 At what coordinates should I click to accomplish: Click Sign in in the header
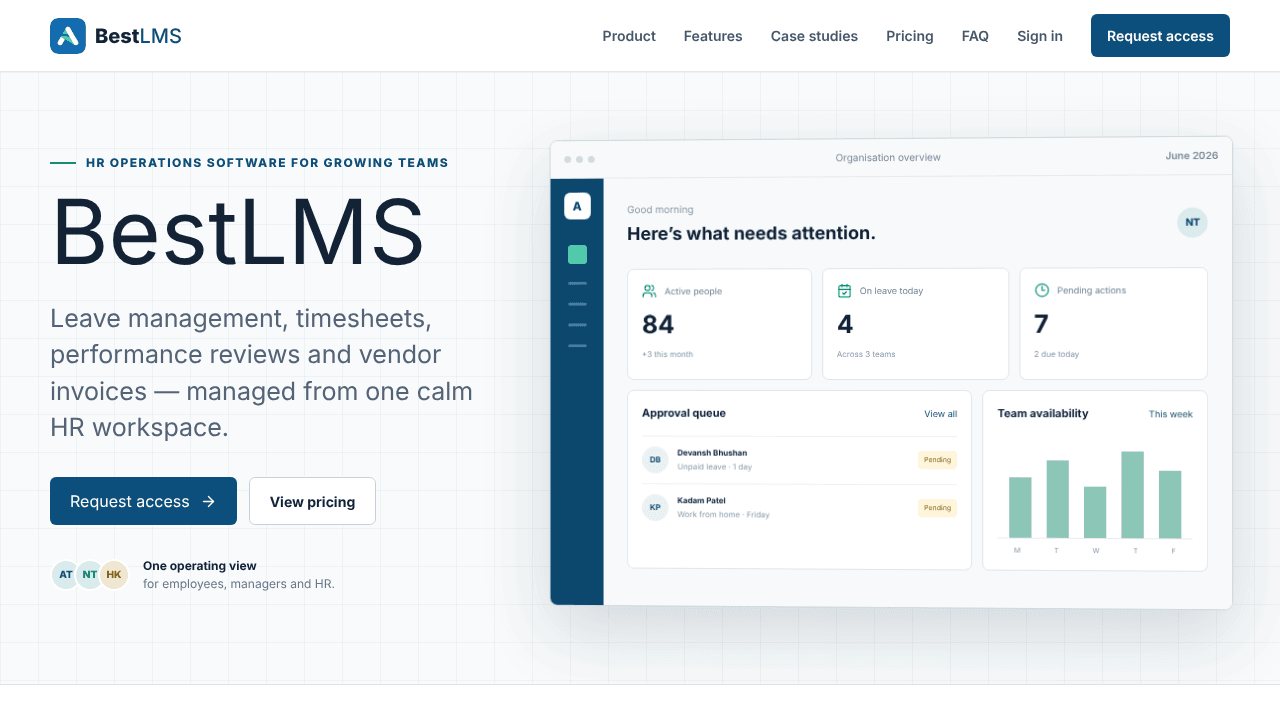click(x=1040, y=36)
